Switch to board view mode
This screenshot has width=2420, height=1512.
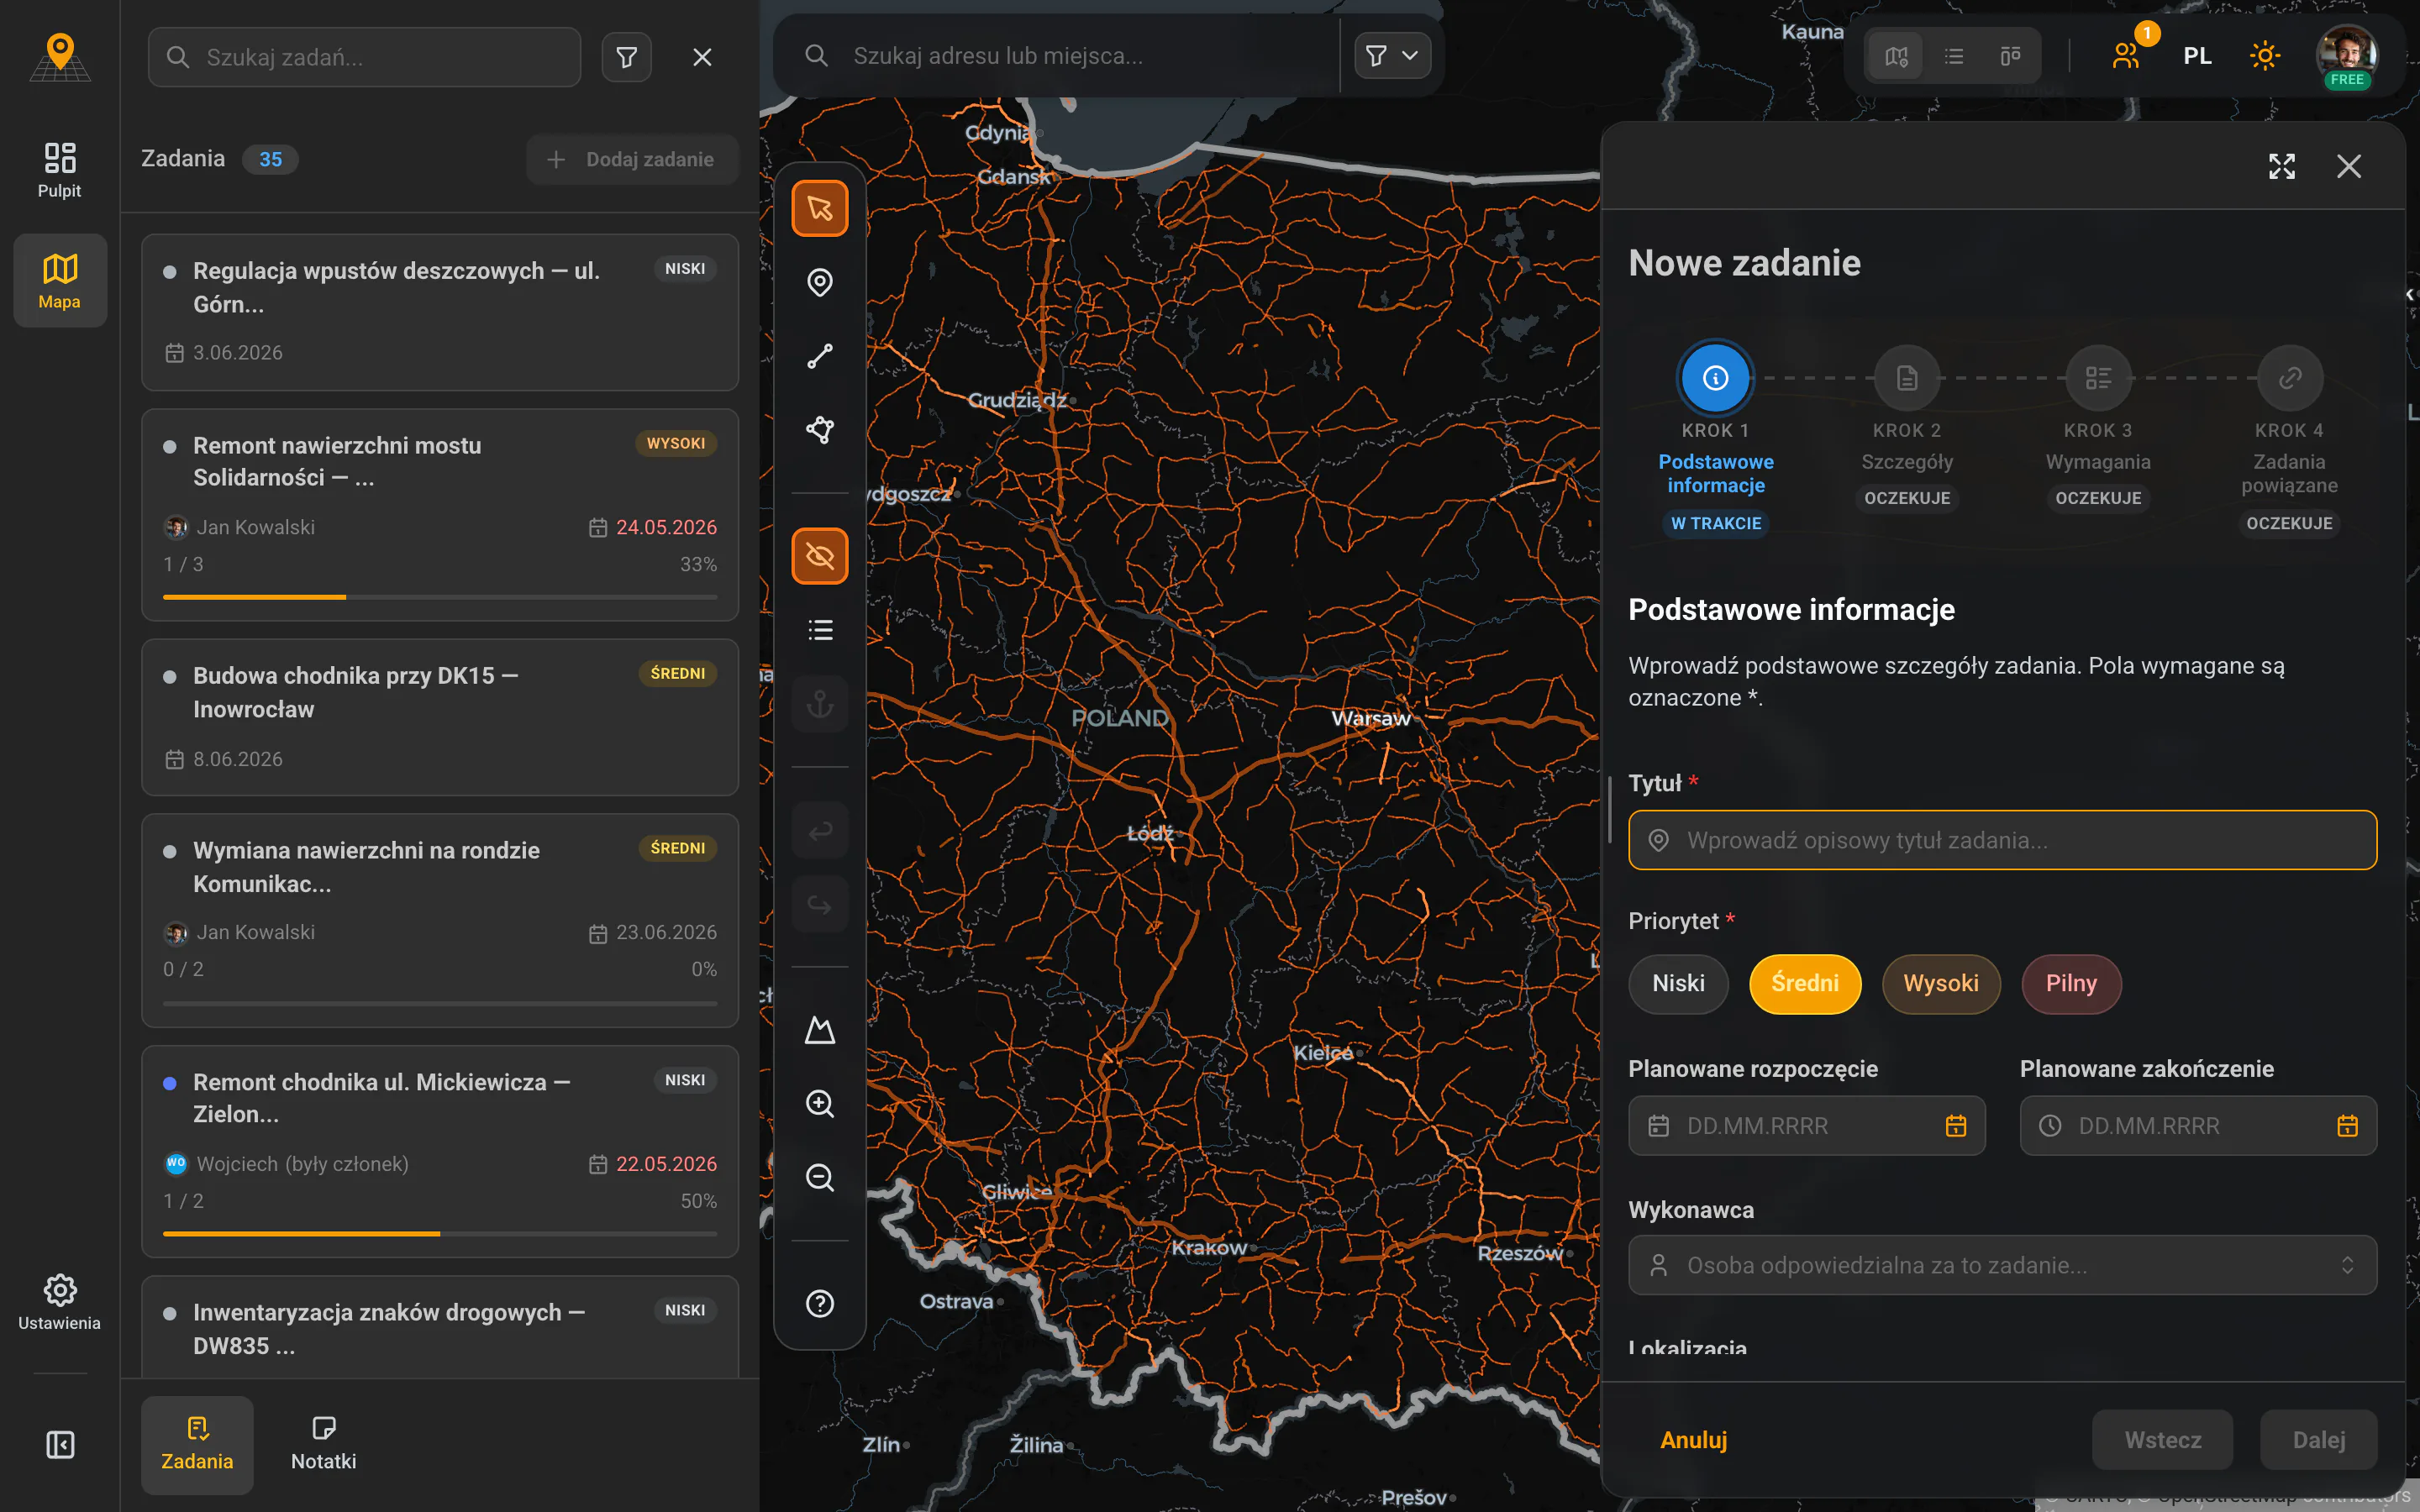2010,56
